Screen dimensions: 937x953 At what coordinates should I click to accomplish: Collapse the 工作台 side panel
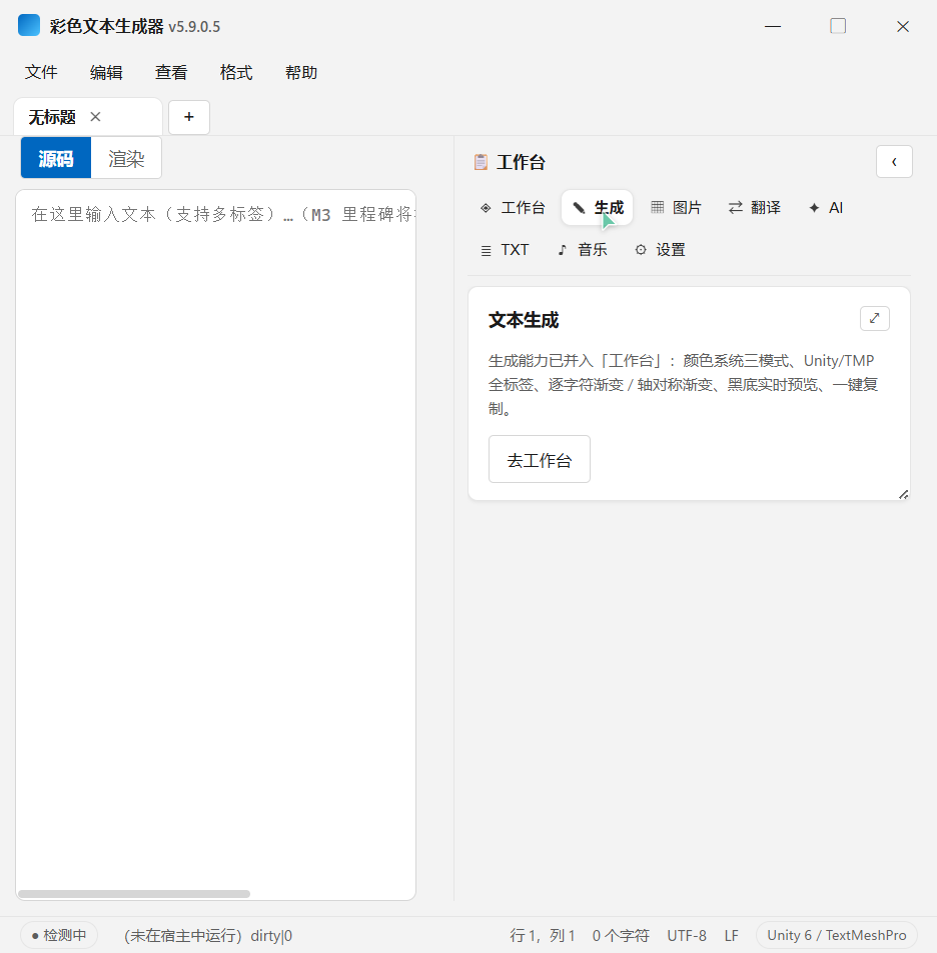[x=894, y=162]
